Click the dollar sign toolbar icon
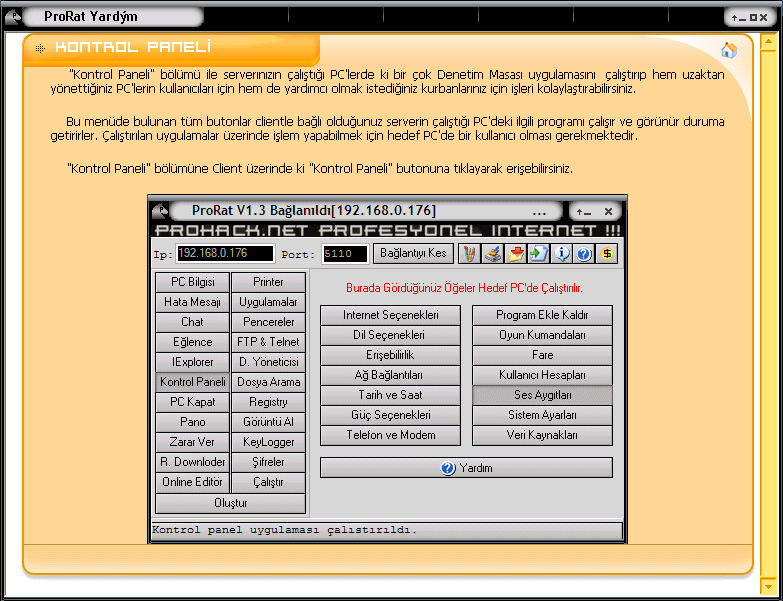Image resolution: width=783 pixels, height=601 pixels. click(608, 254)
